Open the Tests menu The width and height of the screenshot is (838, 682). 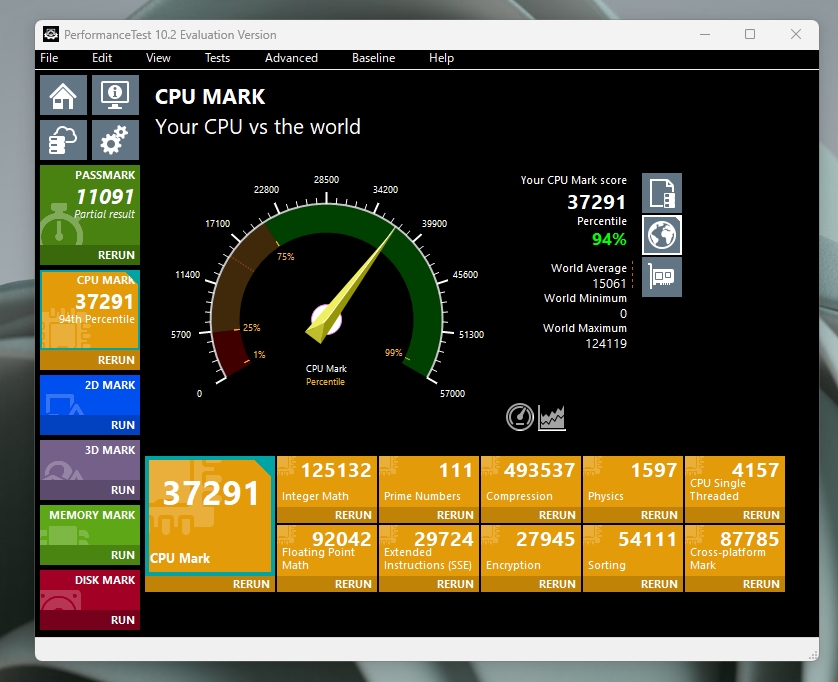coord(217,58)
